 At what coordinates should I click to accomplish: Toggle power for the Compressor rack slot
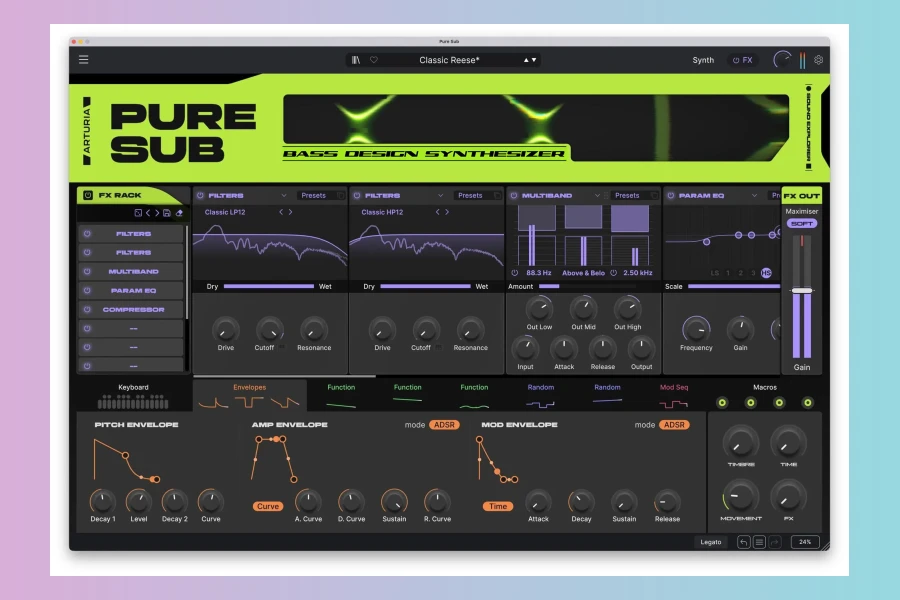point(87,309)
